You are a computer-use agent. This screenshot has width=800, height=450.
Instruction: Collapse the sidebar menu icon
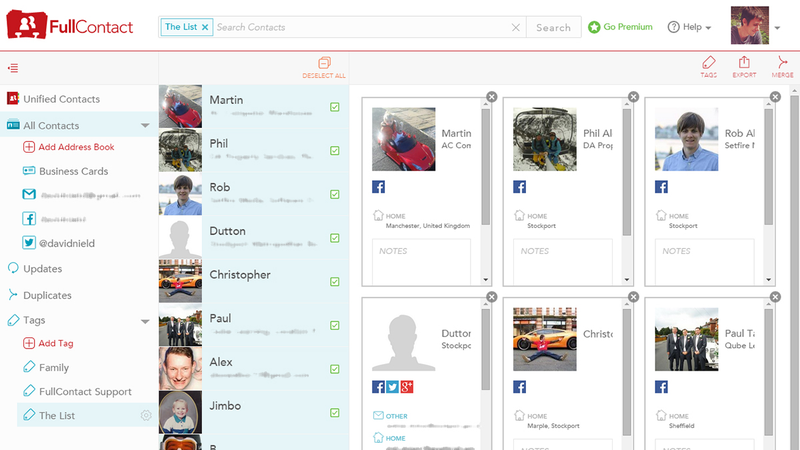(x=13, y=68)
